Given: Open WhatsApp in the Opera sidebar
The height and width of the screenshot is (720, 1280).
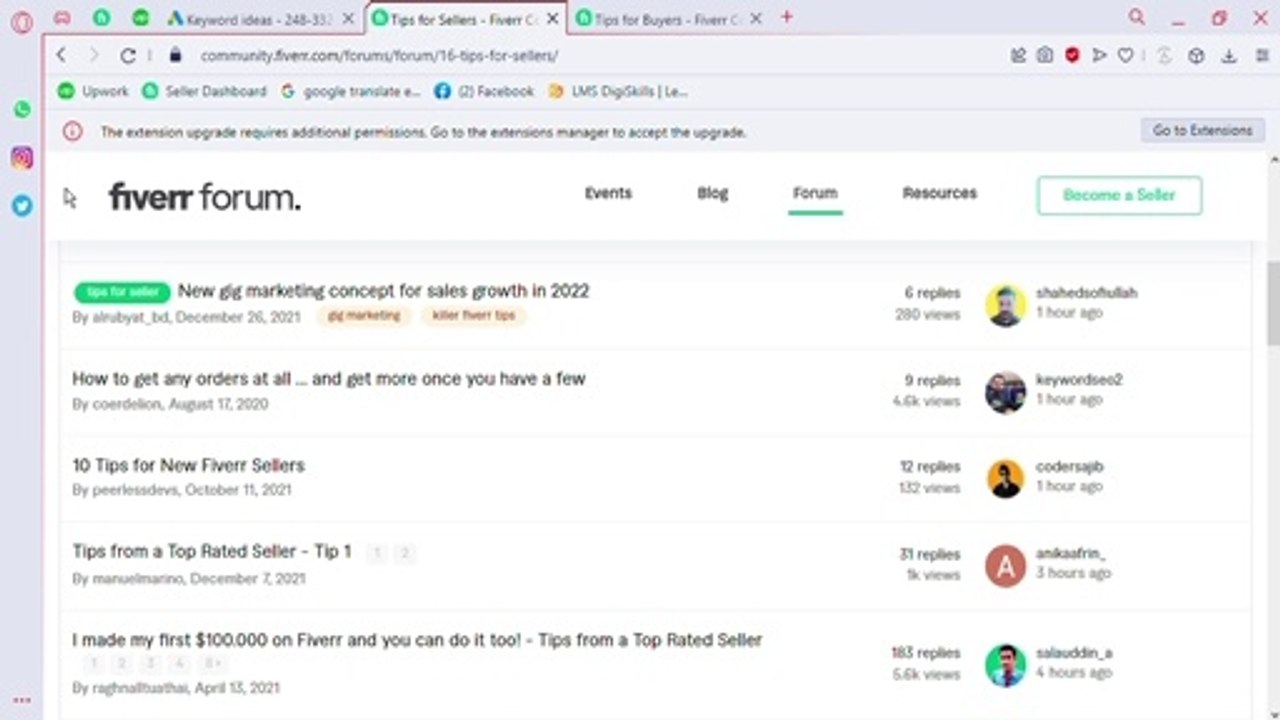Looking at the screenshot, I should 22,110.
